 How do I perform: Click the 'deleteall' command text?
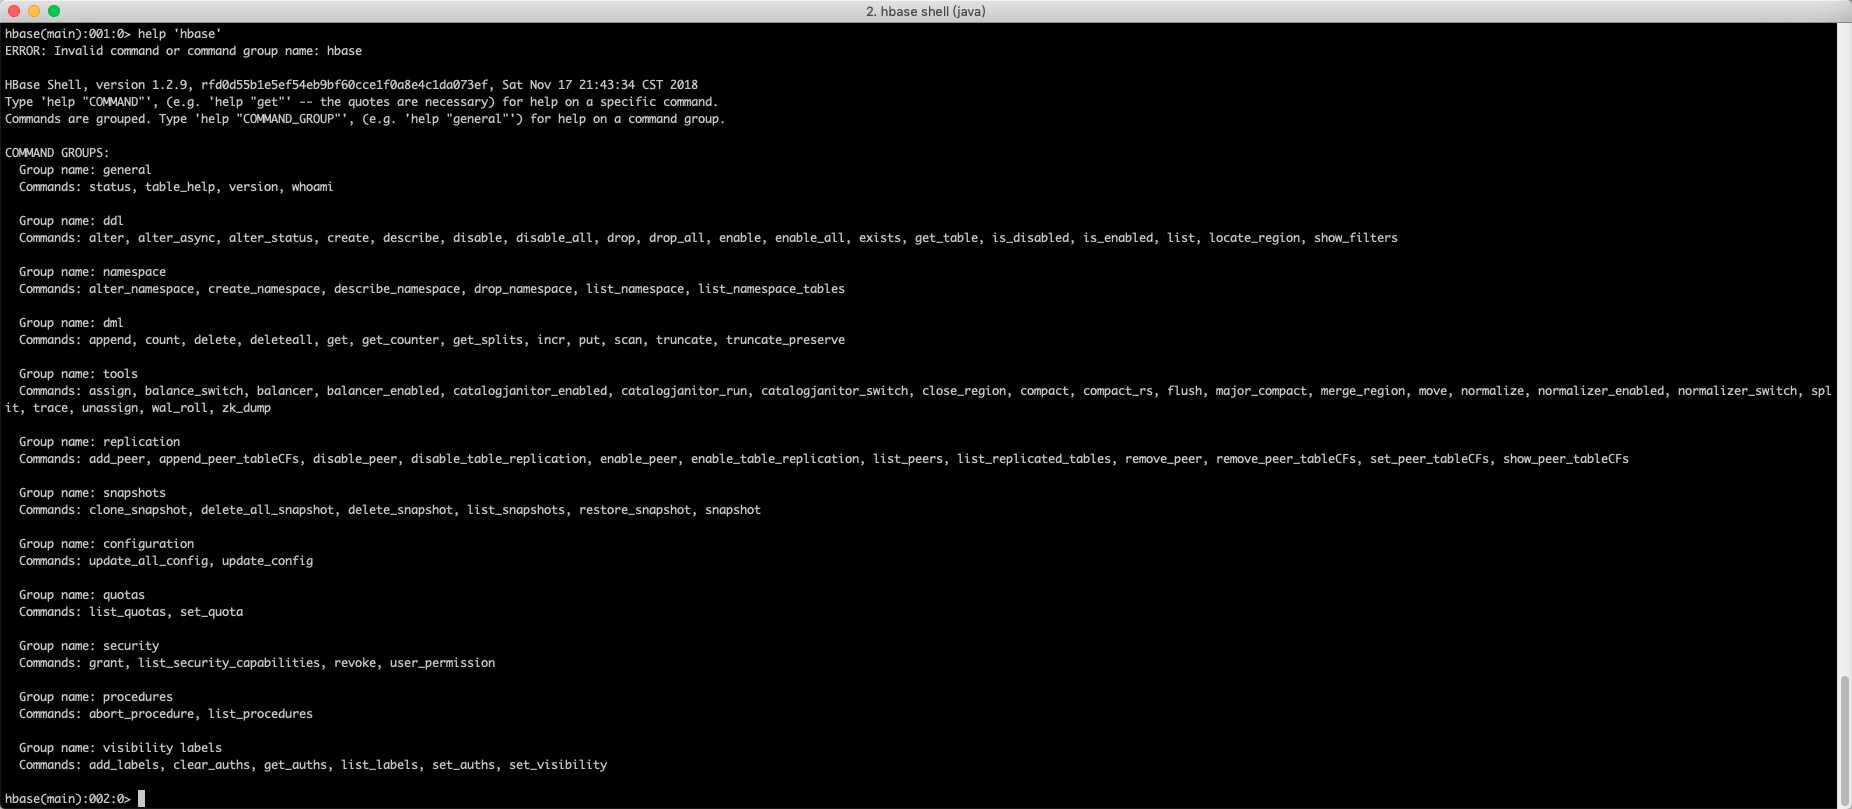(281, 340)
